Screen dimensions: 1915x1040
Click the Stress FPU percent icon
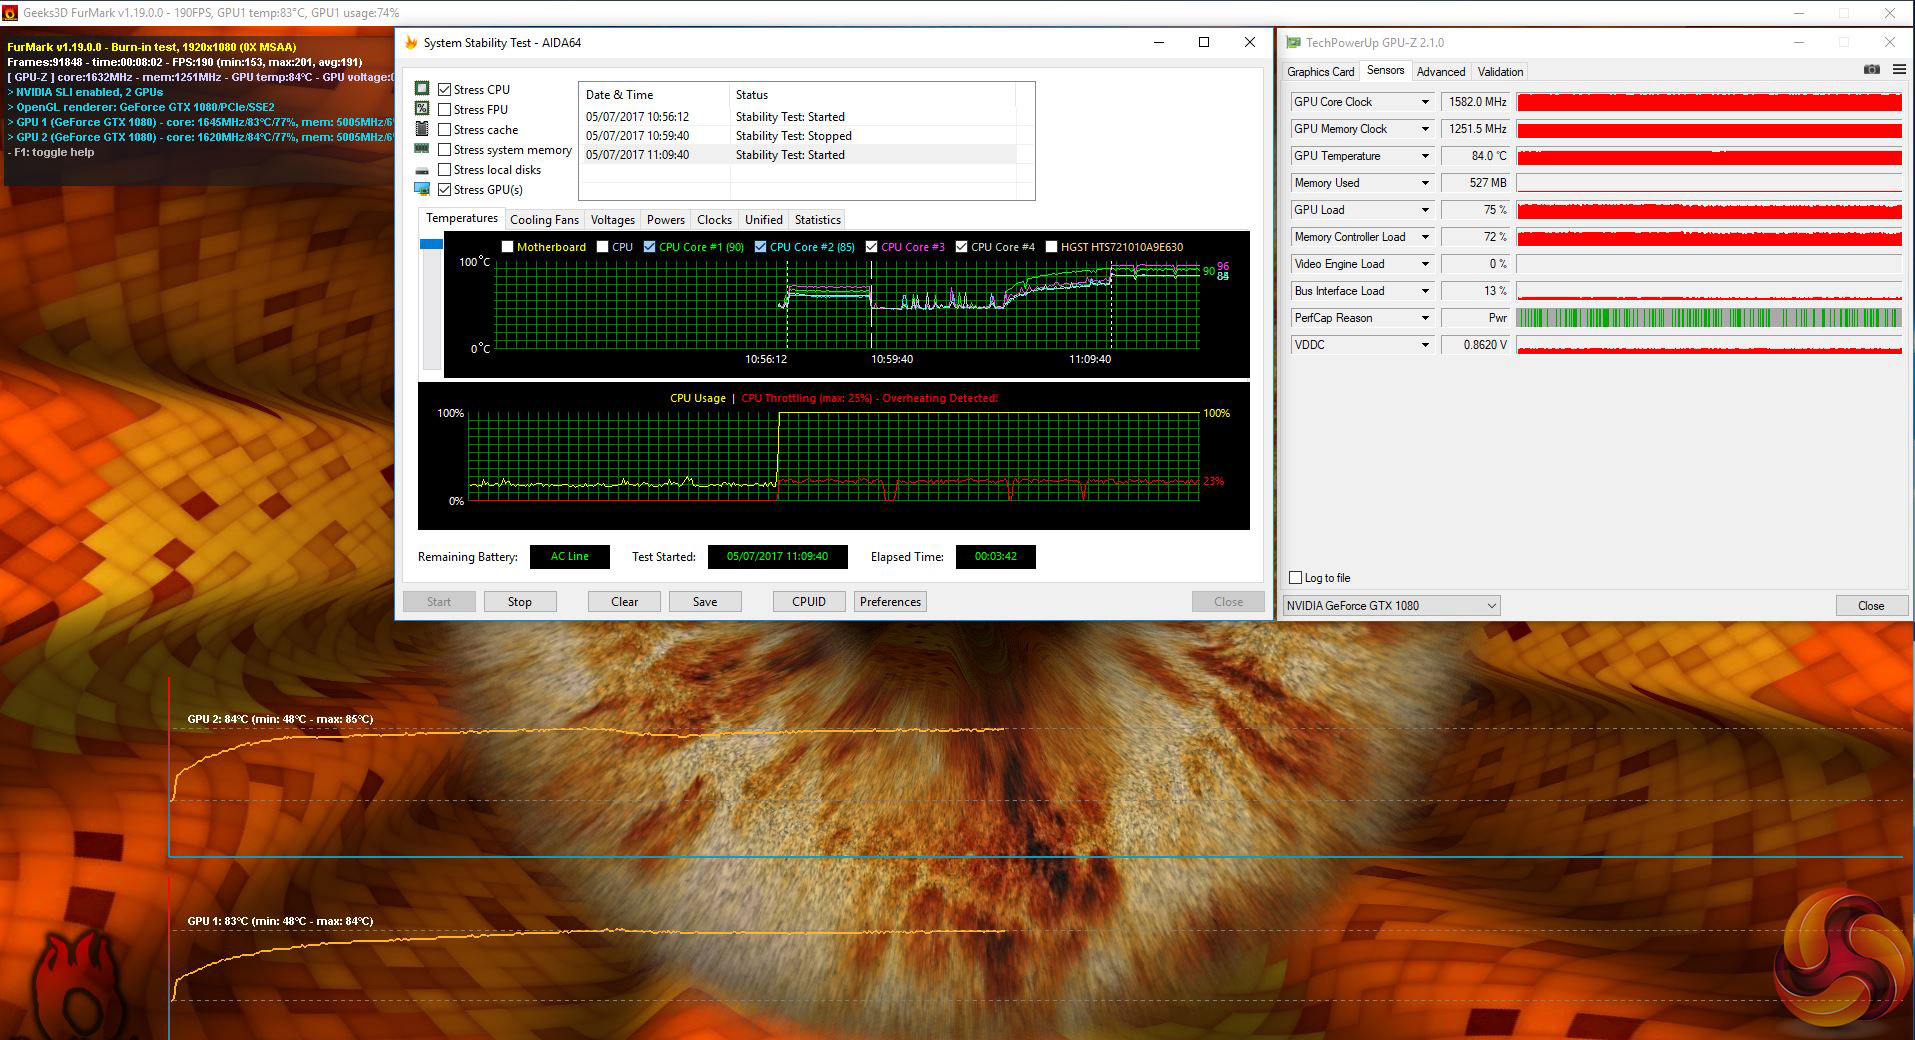coord(422,109)
